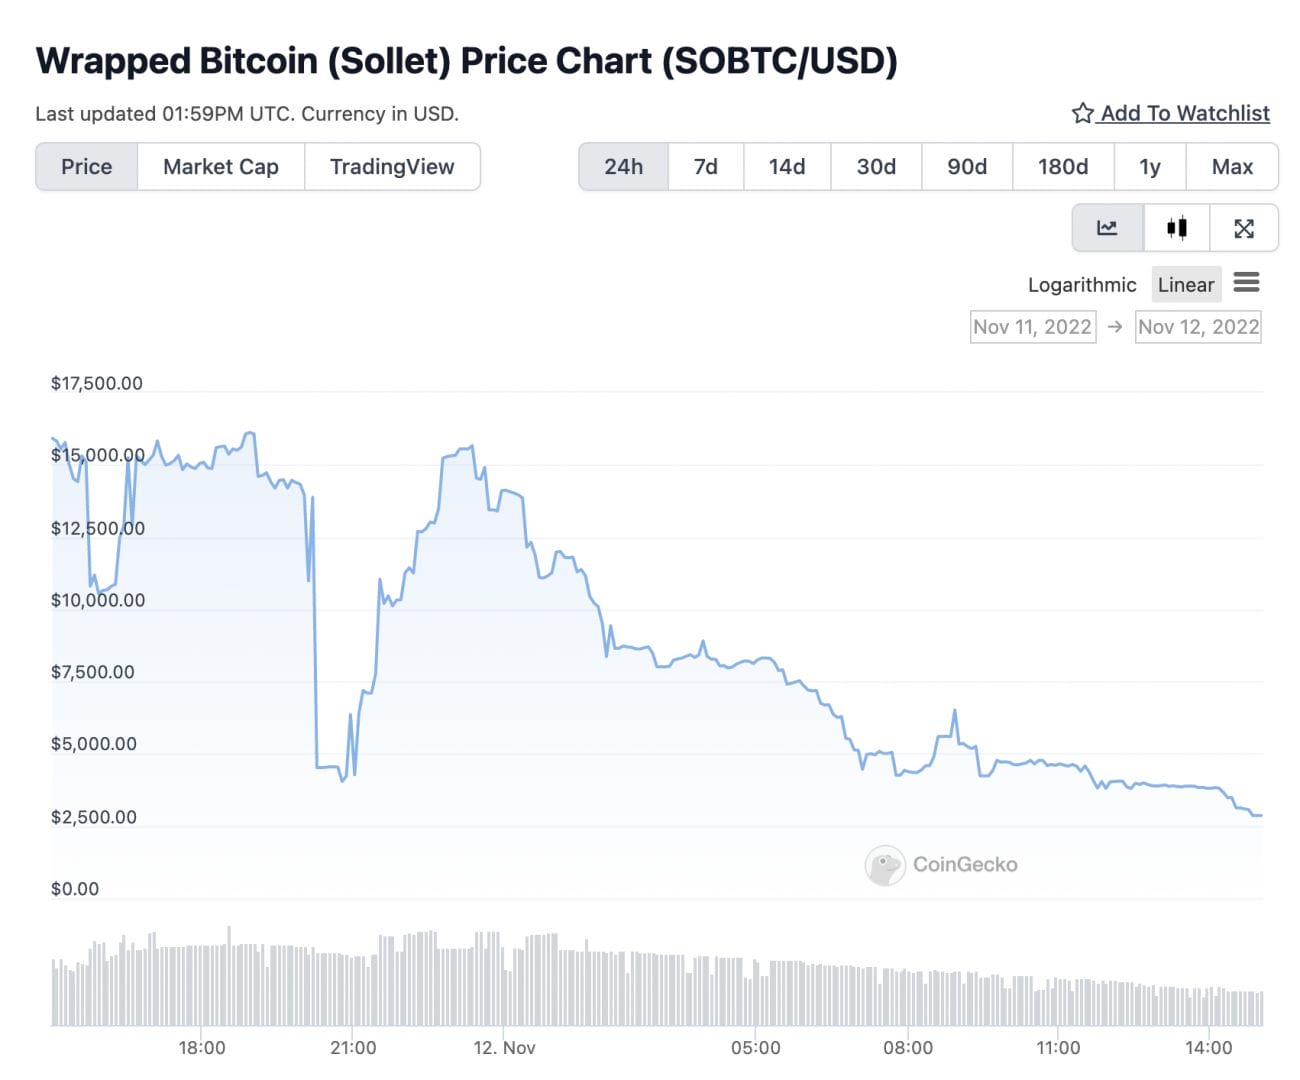The image size is (1300, 1080).
Task: Toggle Logarithmic scale
Action: 1082,285
